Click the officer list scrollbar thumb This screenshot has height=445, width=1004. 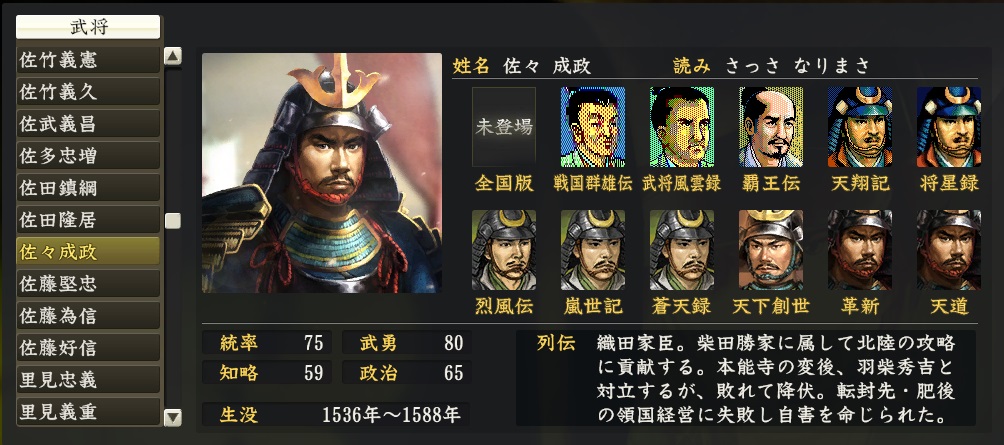point(173,221)
